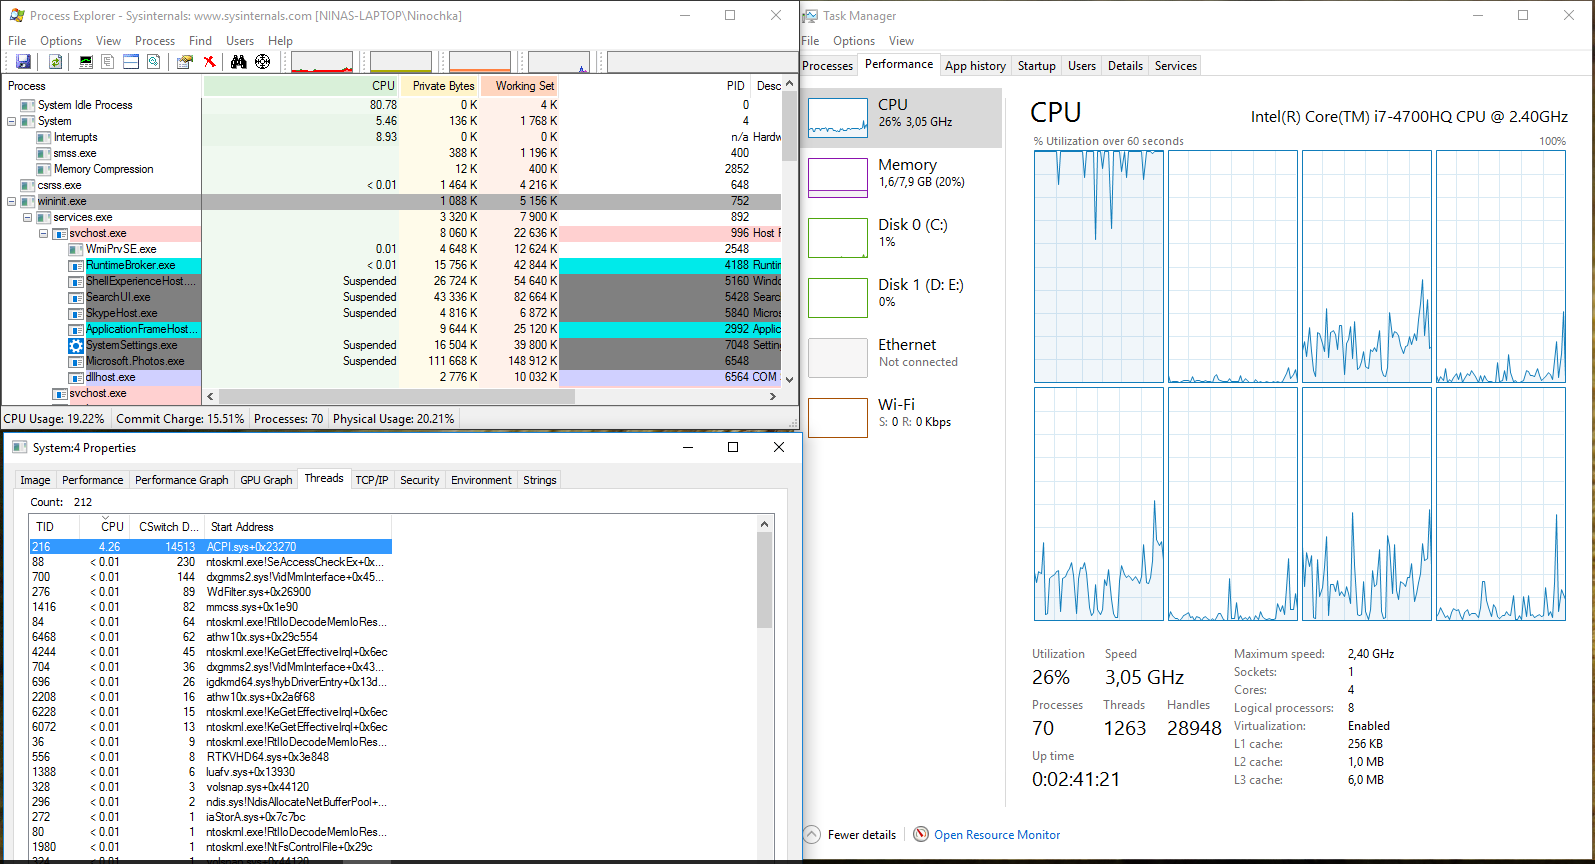The height and width of the screenshot is (864, 1595).
Task: Click the Open Resource Monitor icon
Action: (x=921, y=834)
